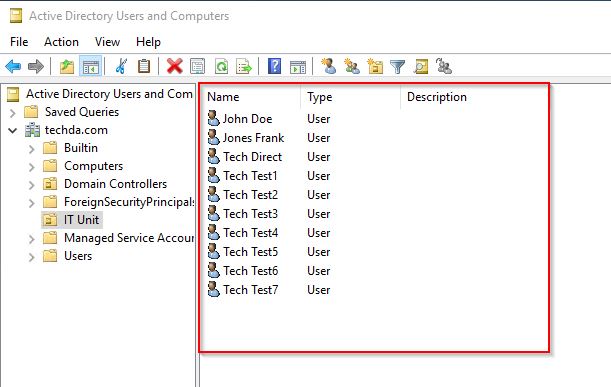The height and width of the screenshot is (387, 611).
Task: Click the Export List icon
Action: [244, 67]
